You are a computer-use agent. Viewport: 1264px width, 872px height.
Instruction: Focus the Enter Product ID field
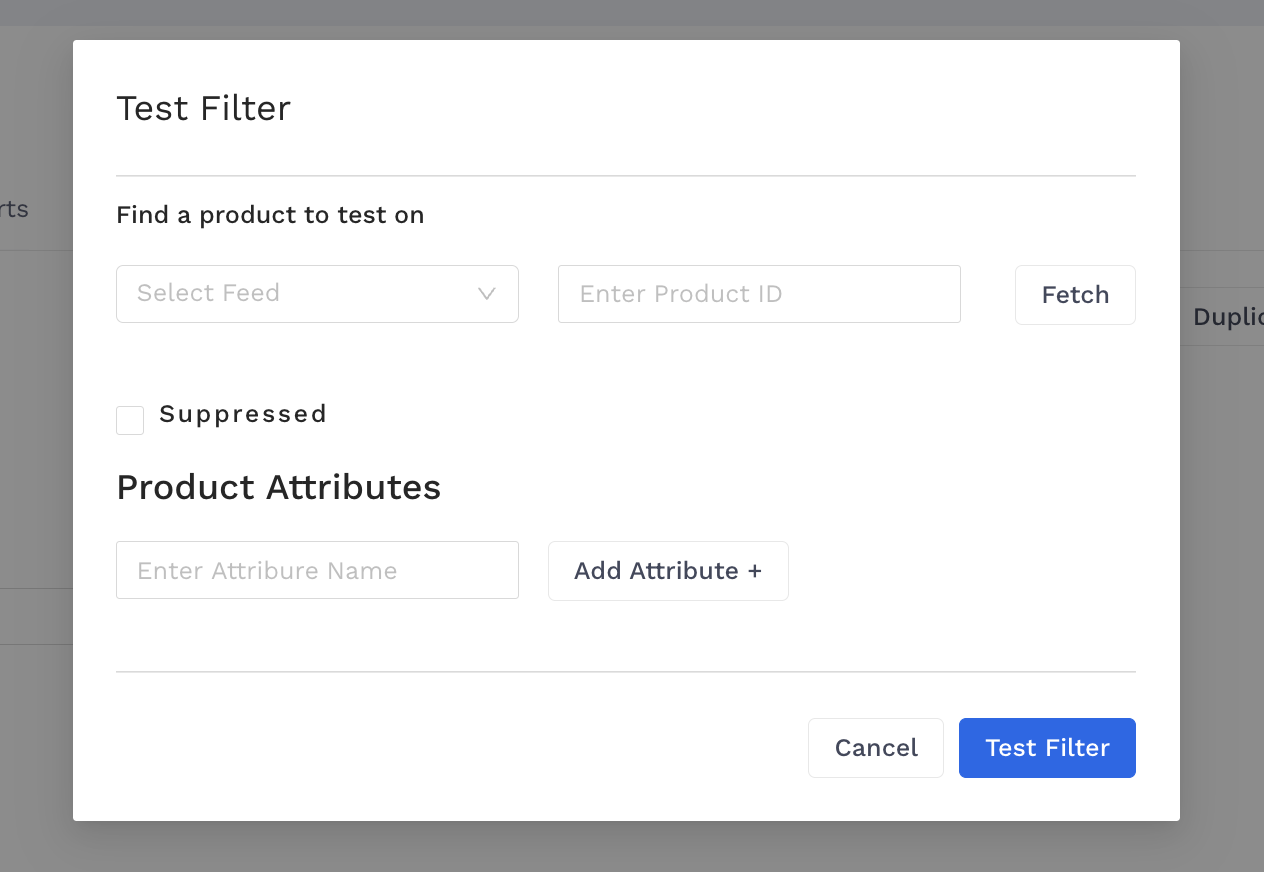[x=758, y=294]
